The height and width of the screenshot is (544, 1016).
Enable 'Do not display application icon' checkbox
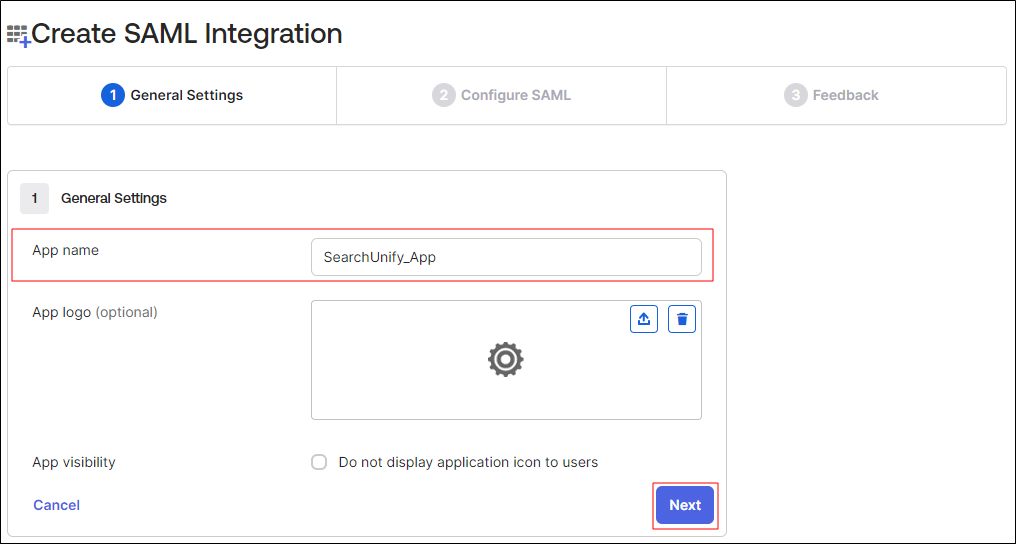(319, 462)
